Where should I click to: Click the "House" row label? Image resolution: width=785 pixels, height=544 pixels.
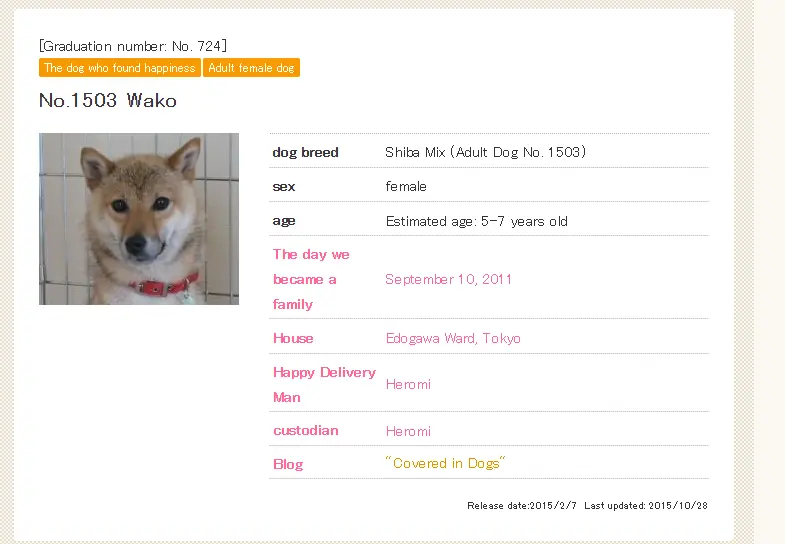pyautogui.click(x=293, y=339)
